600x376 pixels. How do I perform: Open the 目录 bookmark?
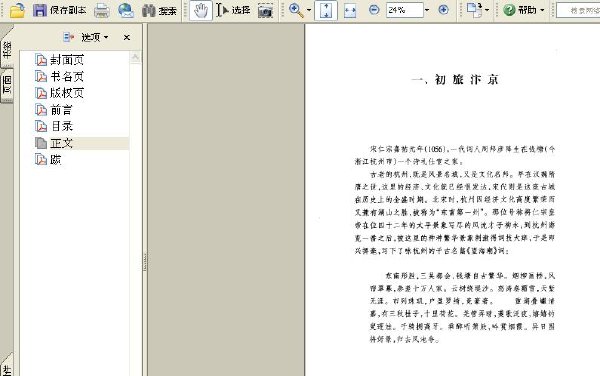(x=61, y=126)
